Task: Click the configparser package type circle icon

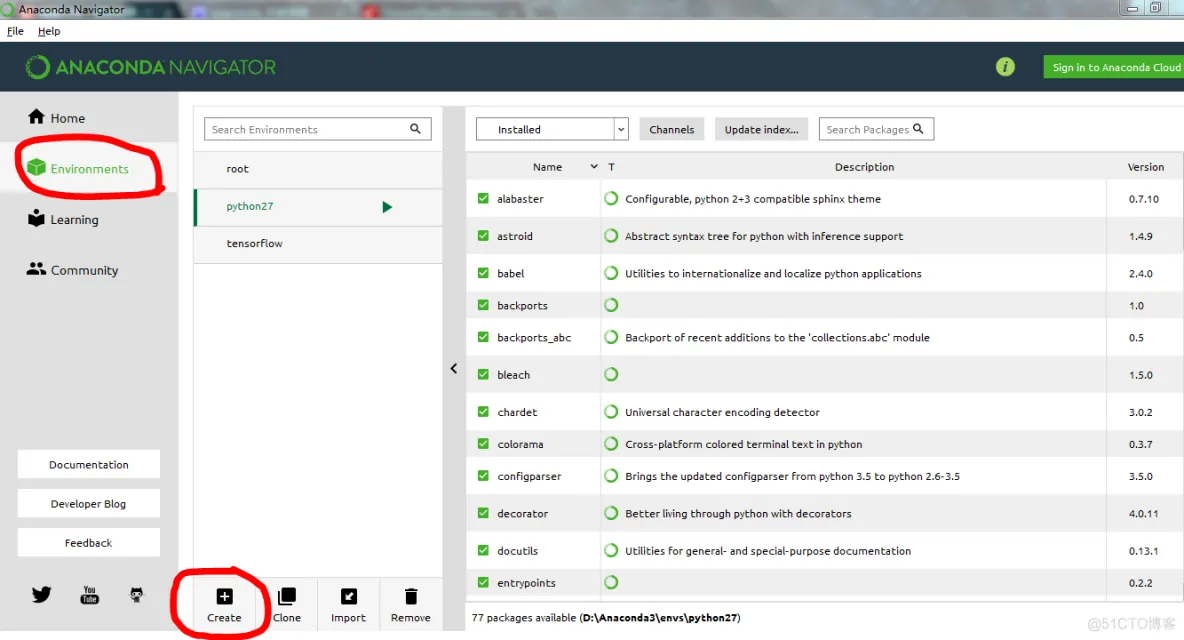Action: tap(612, 476)
